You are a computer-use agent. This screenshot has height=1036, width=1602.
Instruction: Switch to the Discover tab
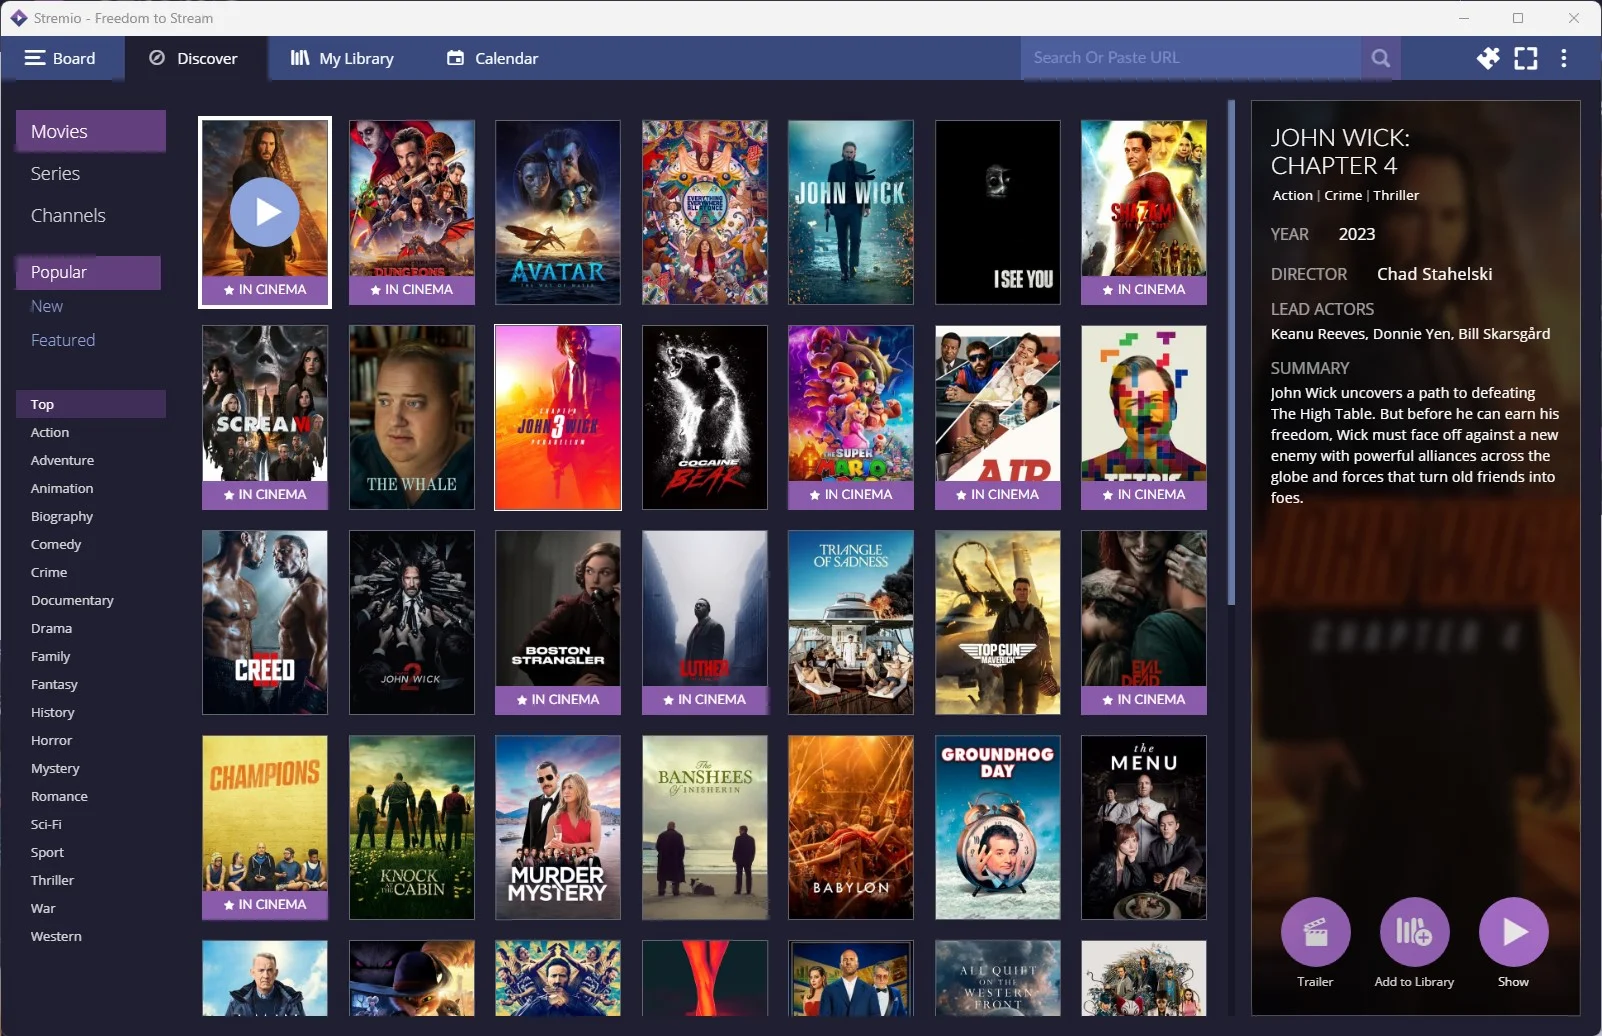(x=194, y=58)
